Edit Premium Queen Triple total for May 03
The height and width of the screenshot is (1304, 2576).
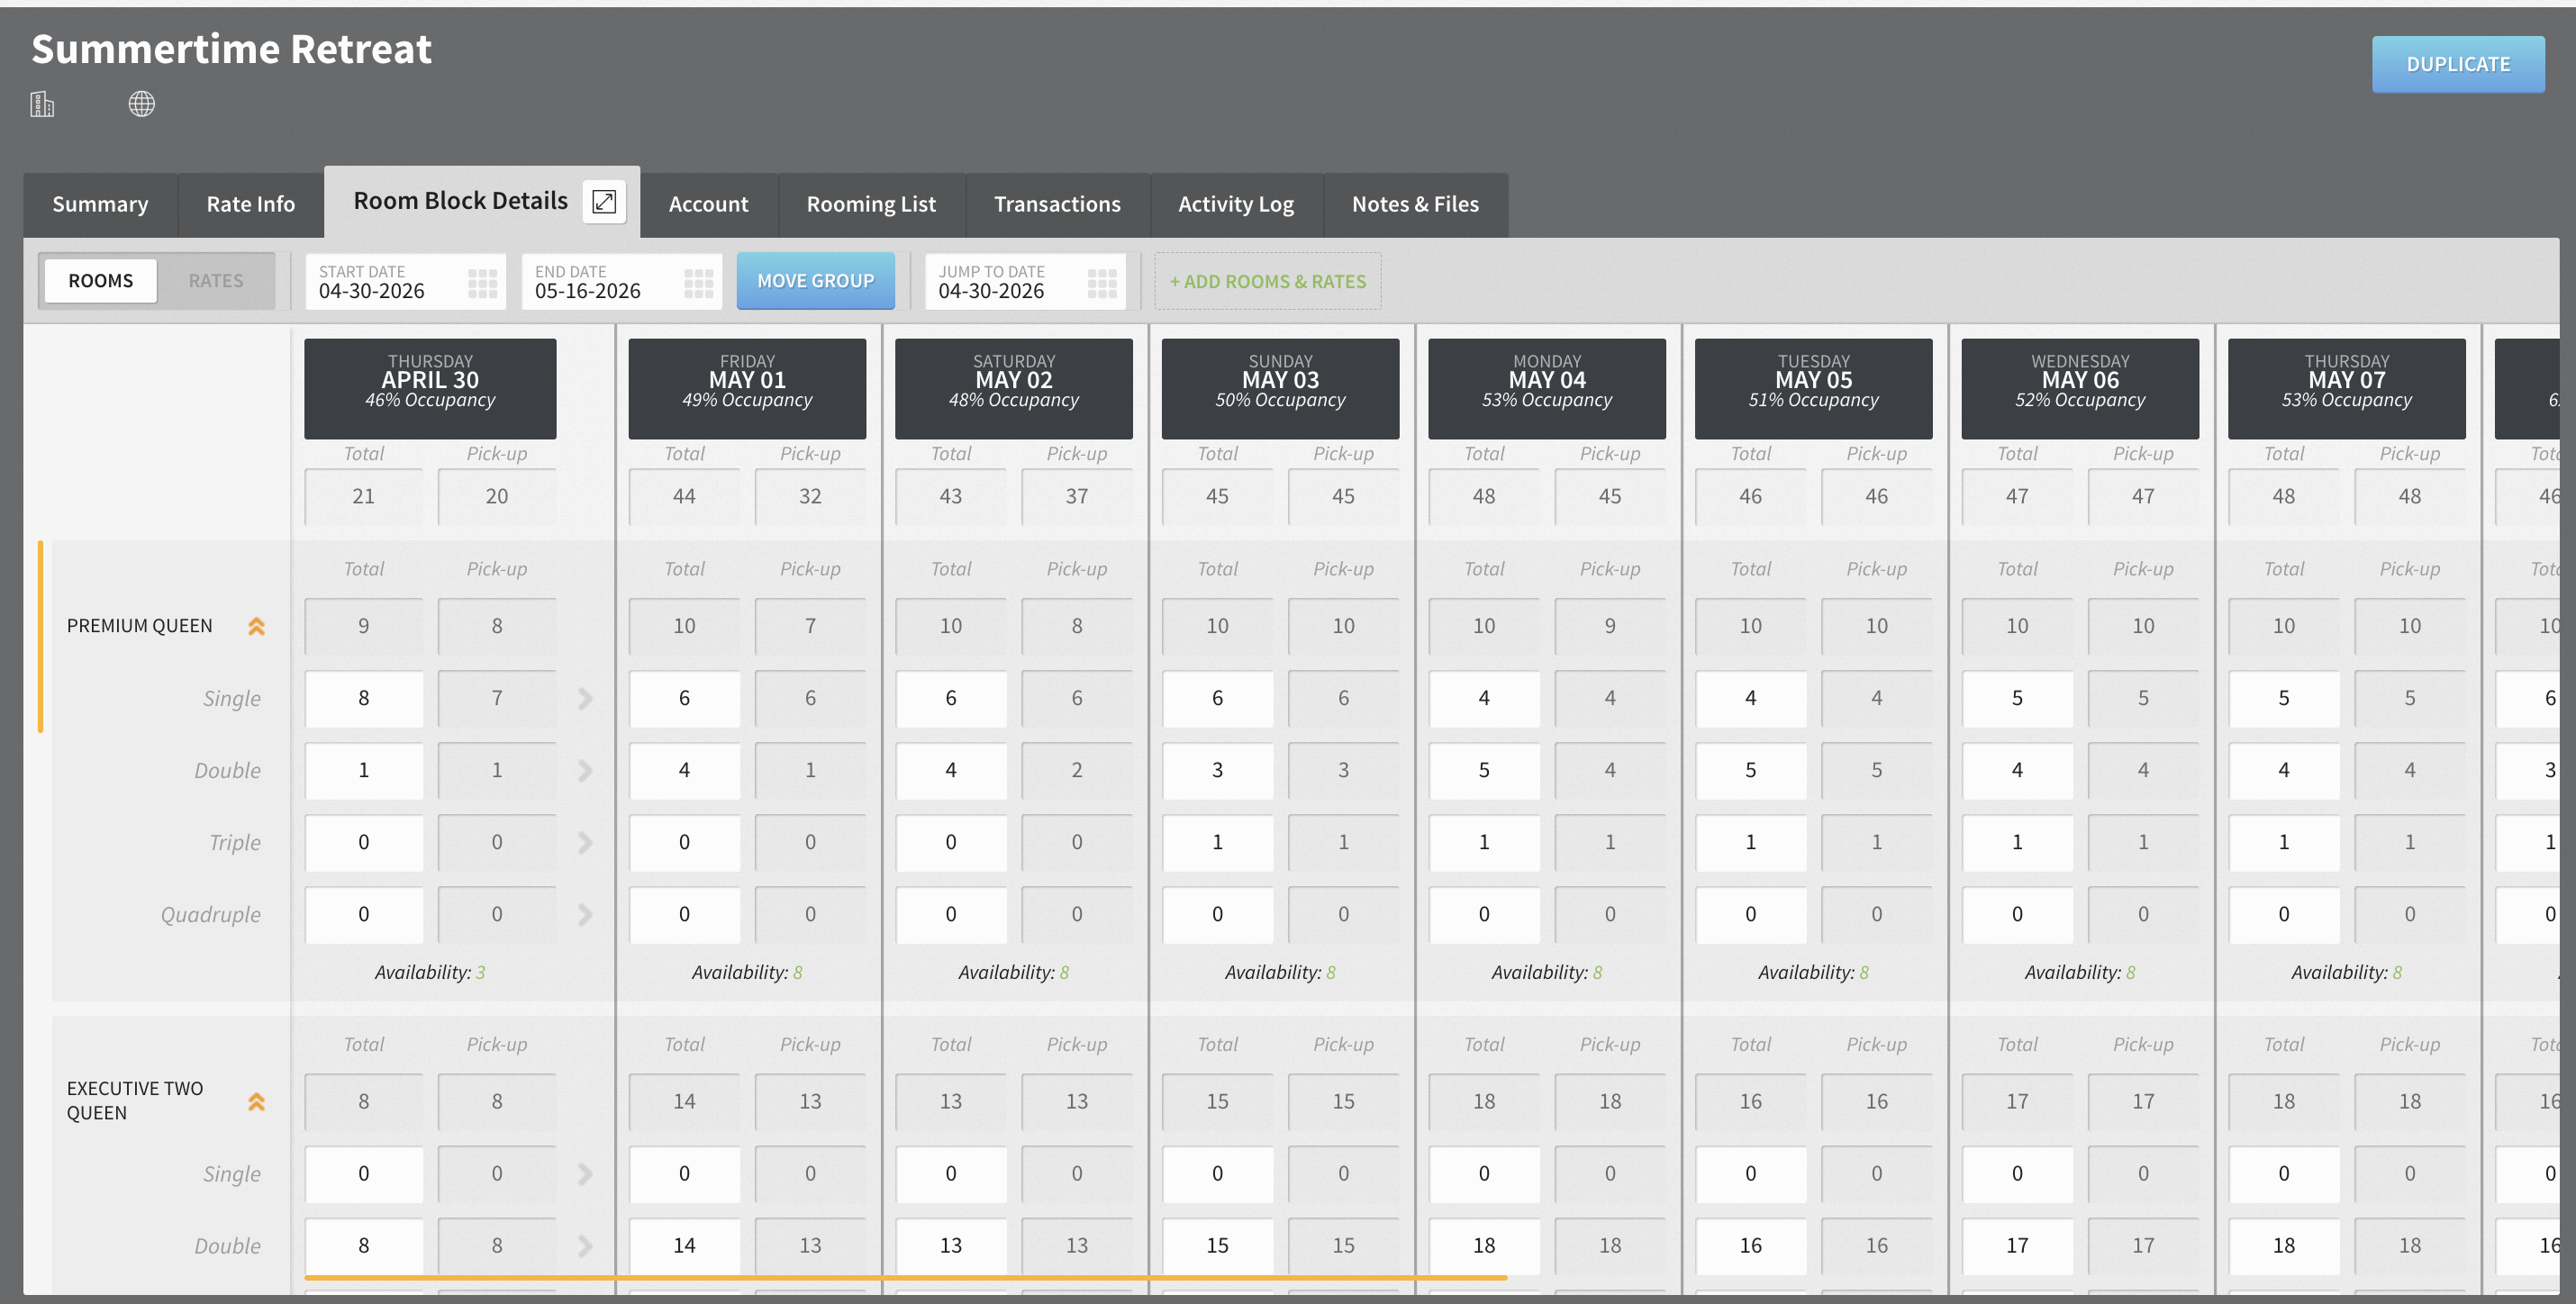[1217, 842]
